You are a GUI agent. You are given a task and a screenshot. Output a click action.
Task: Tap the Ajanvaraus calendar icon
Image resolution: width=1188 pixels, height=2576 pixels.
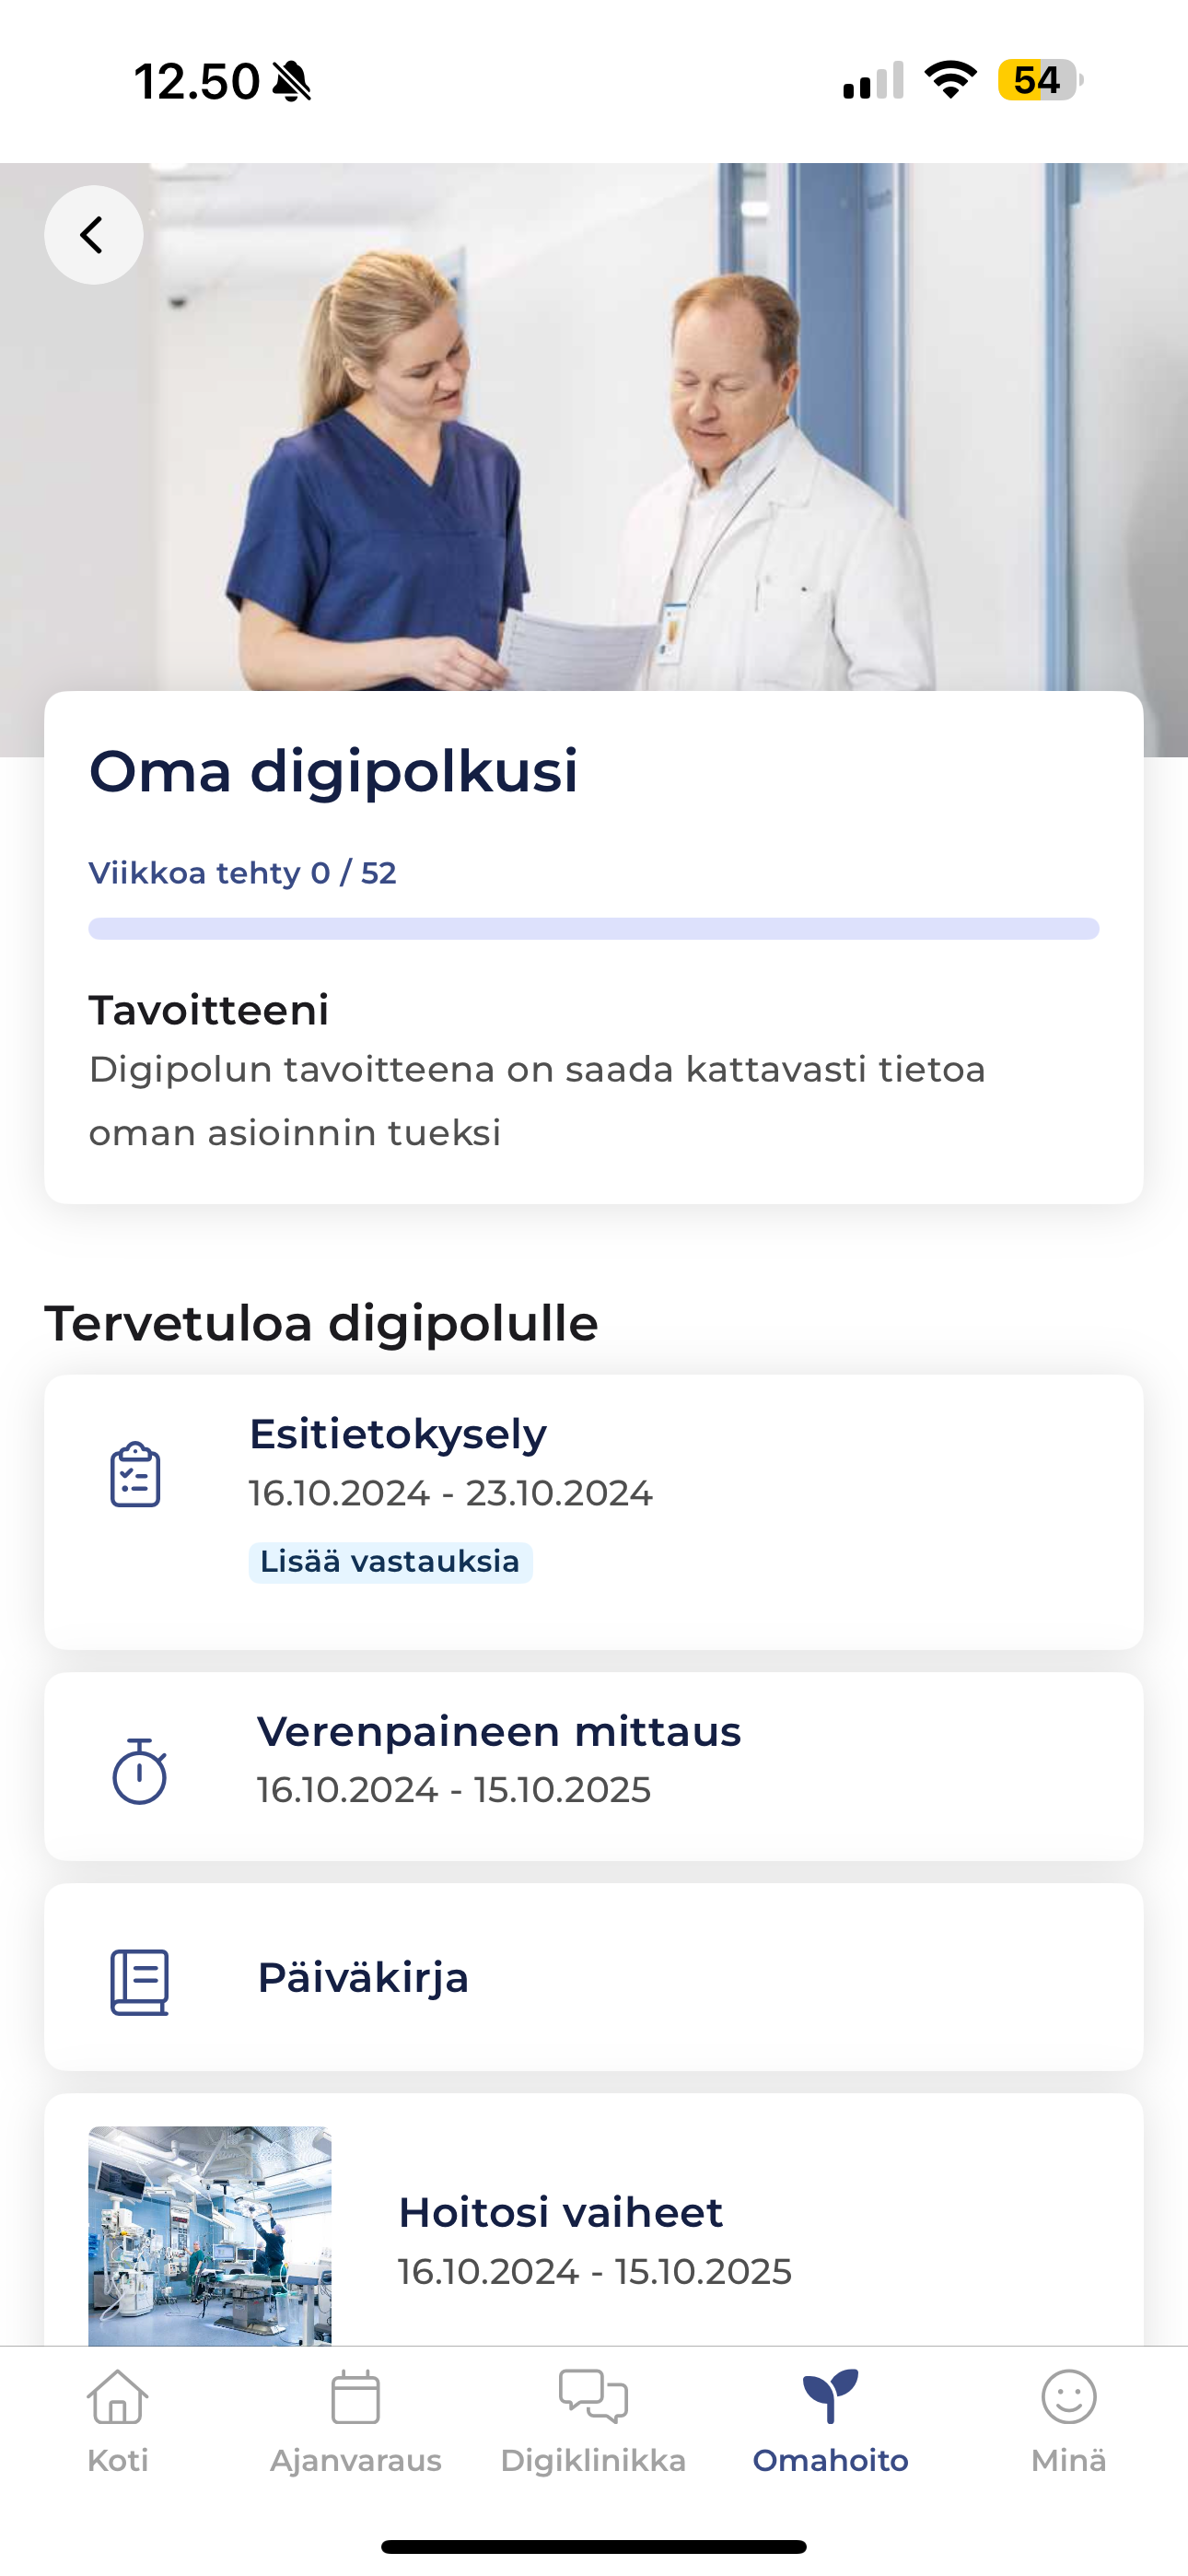pos(355,2397)
